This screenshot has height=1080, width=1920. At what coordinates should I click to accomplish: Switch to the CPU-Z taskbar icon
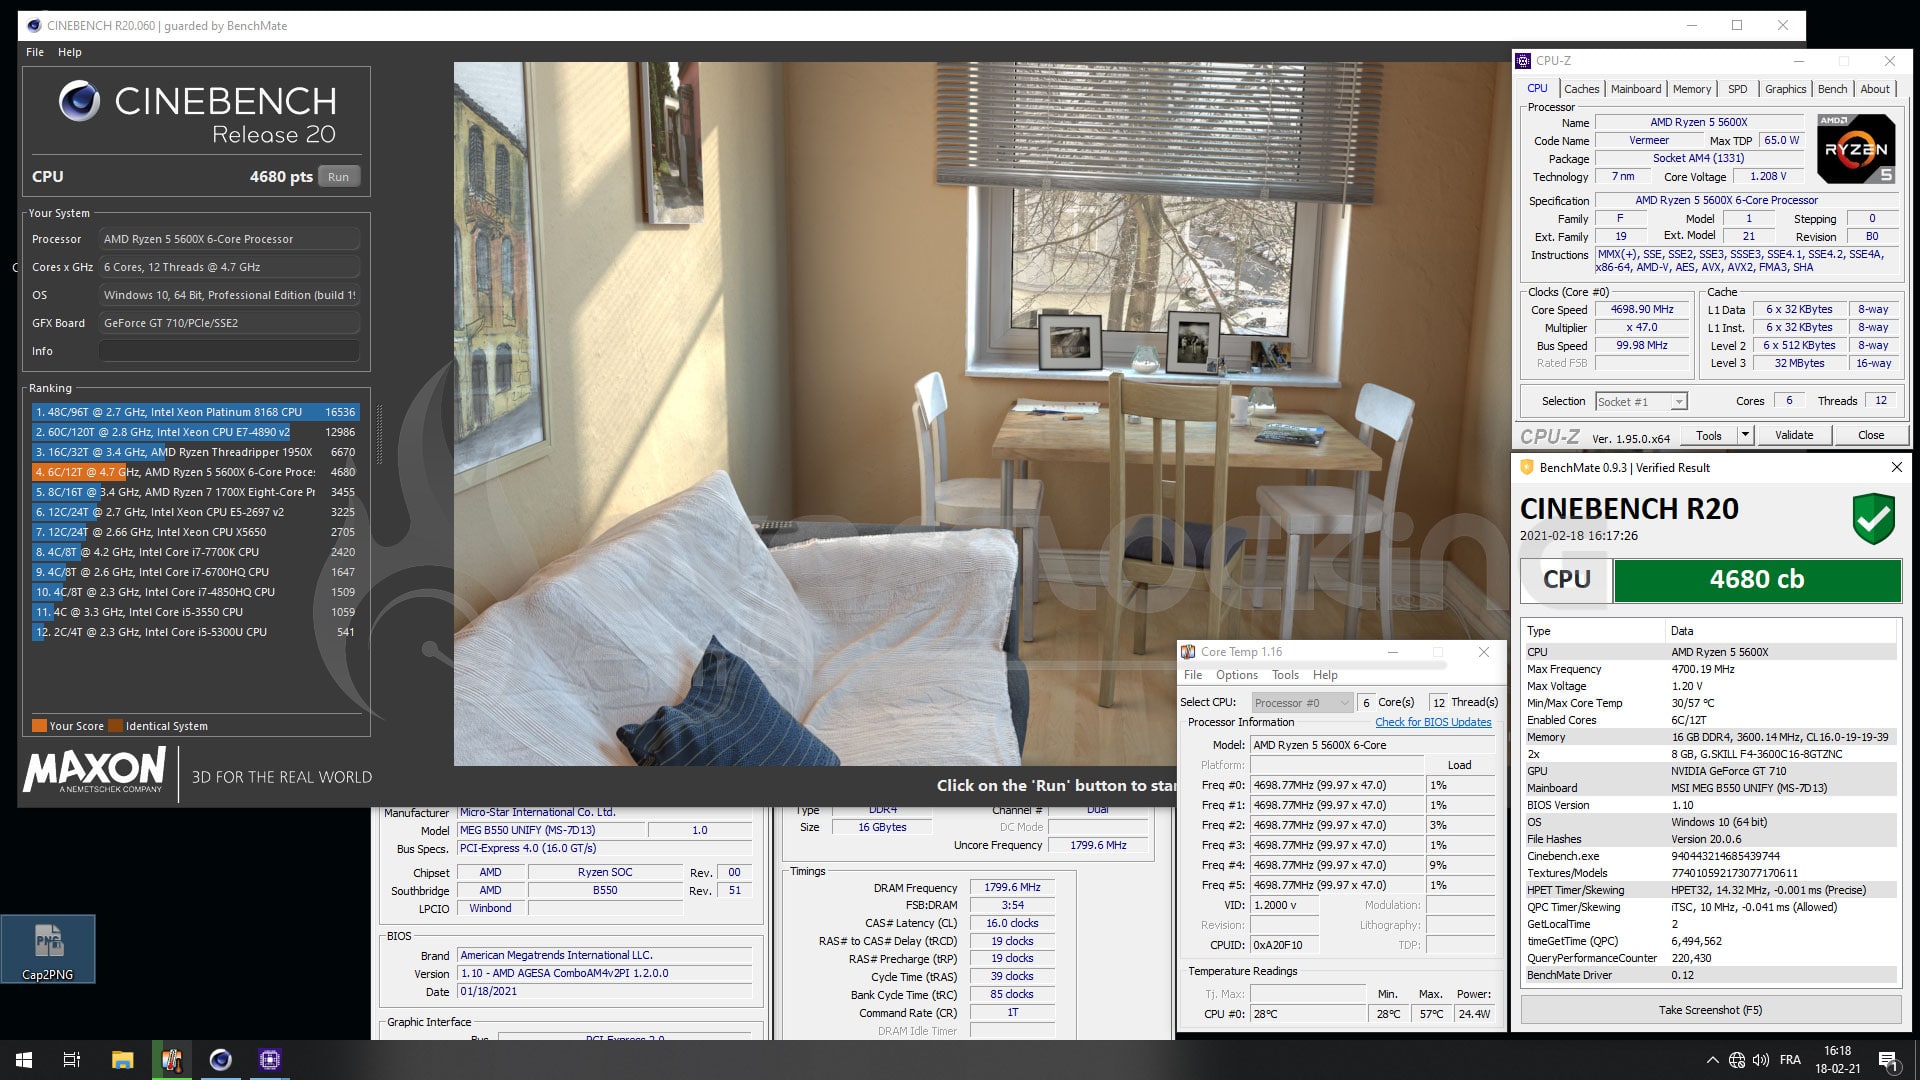click(x=269, y=1060)
